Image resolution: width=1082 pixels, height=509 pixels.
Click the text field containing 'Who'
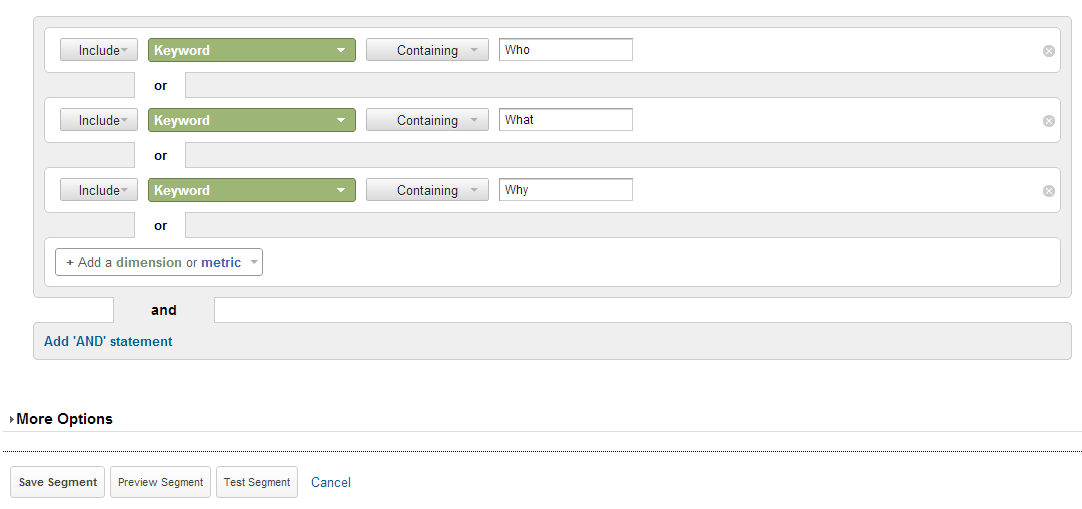coord(565,50)
